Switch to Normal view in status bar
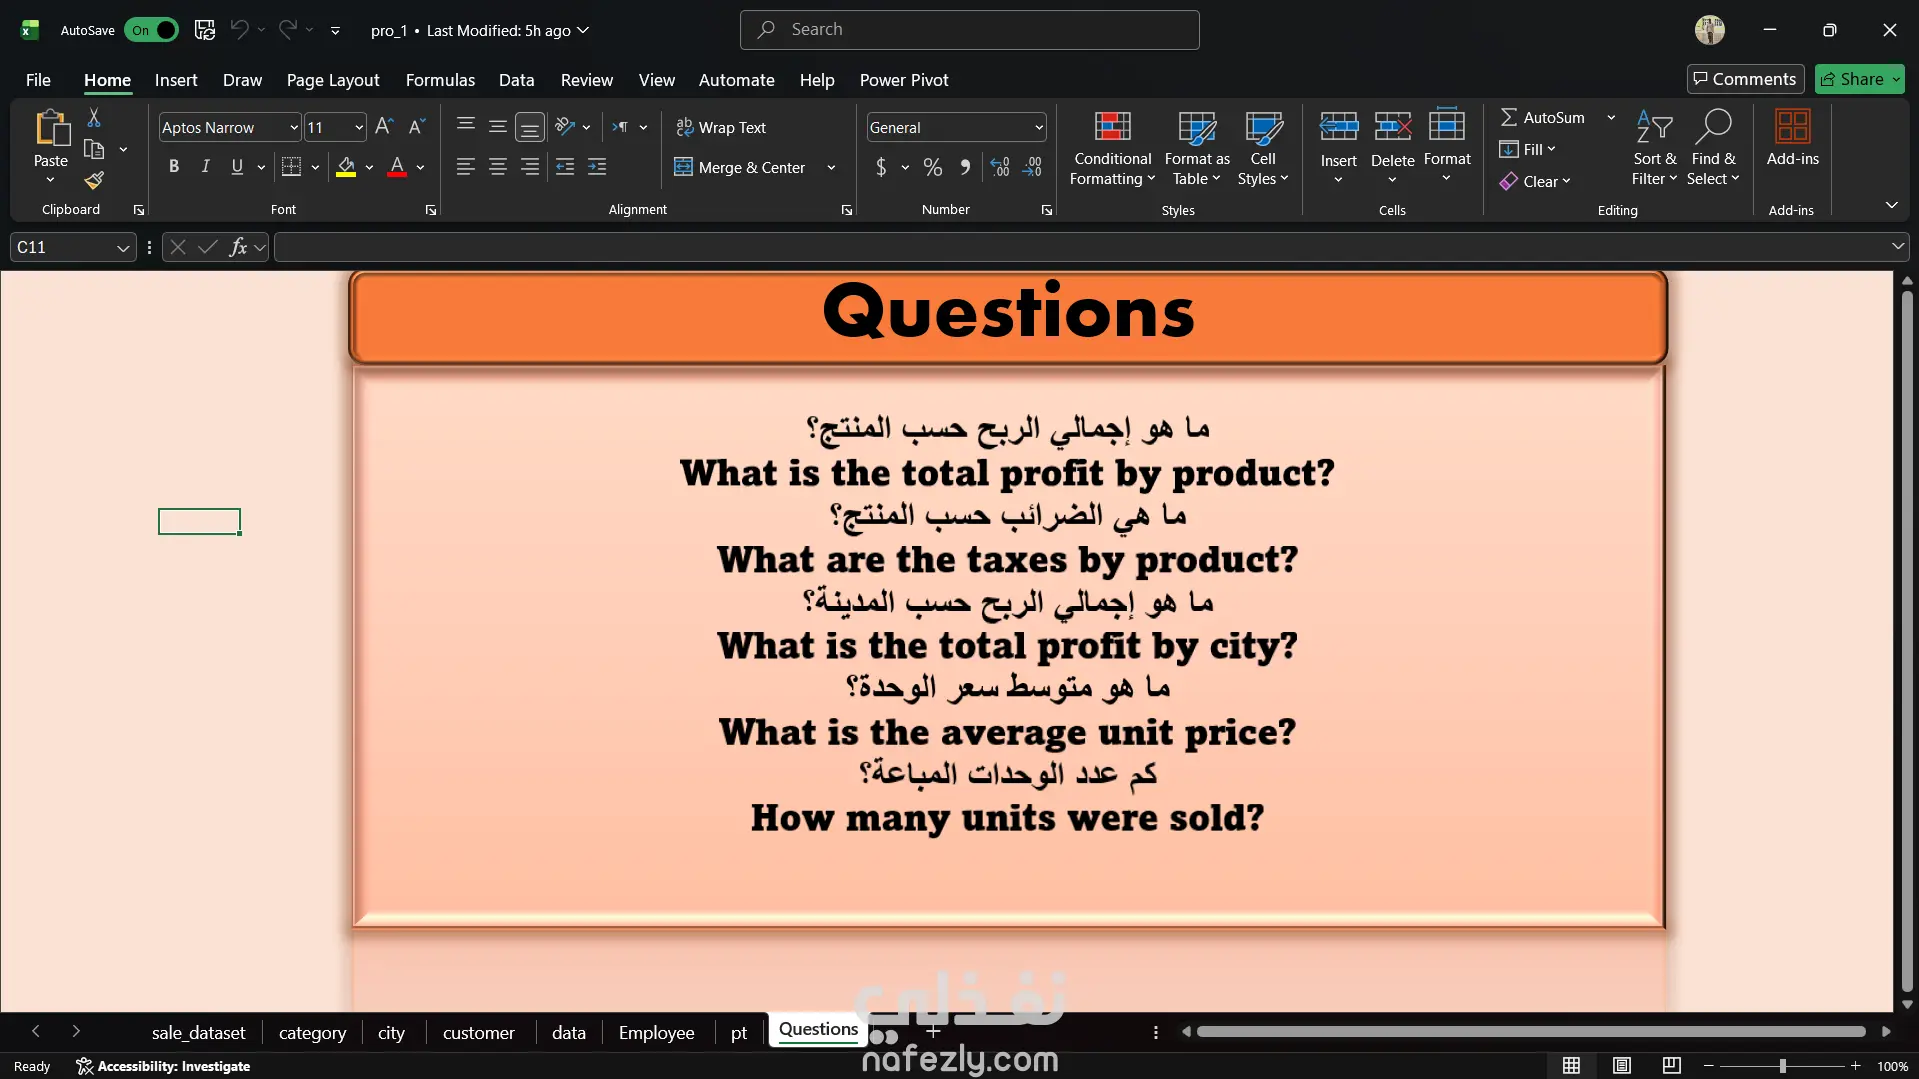This screenshot has width=1919, height=1079. point(1572,1066)
